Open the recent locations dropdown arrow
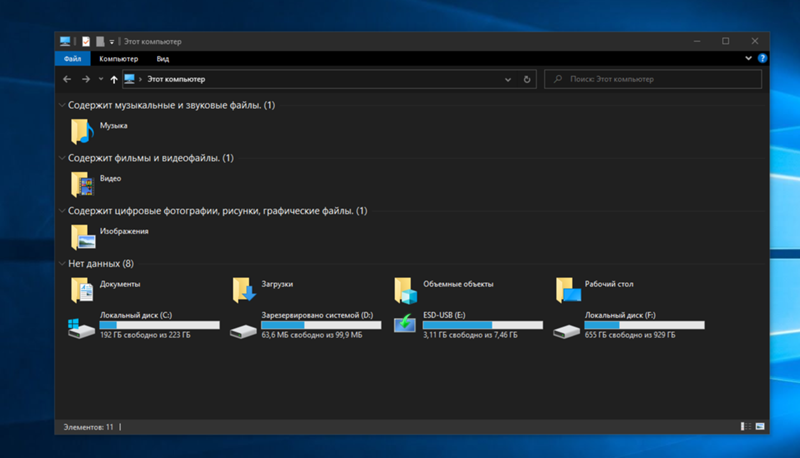 coord(101,79)
